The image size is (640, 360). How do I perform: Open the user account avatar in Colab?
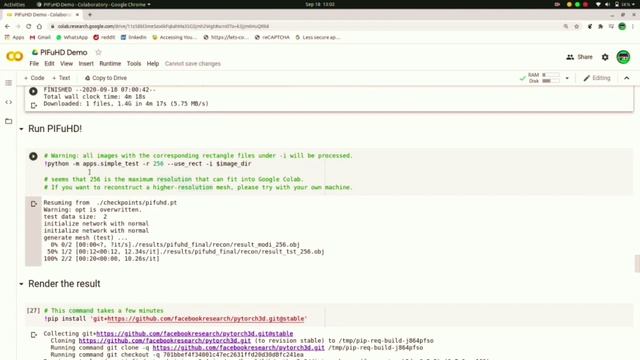623,57
